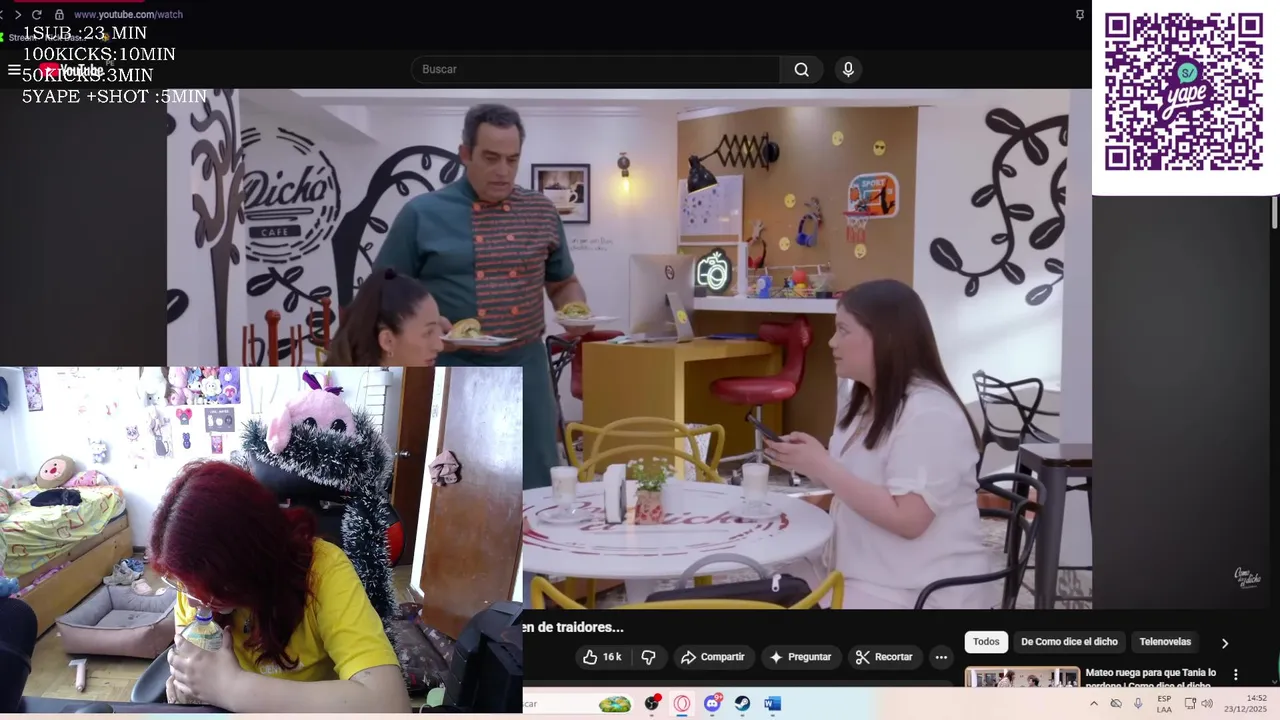Expand hidden system tray icons
The image size is (1280, 720).
1093,704
